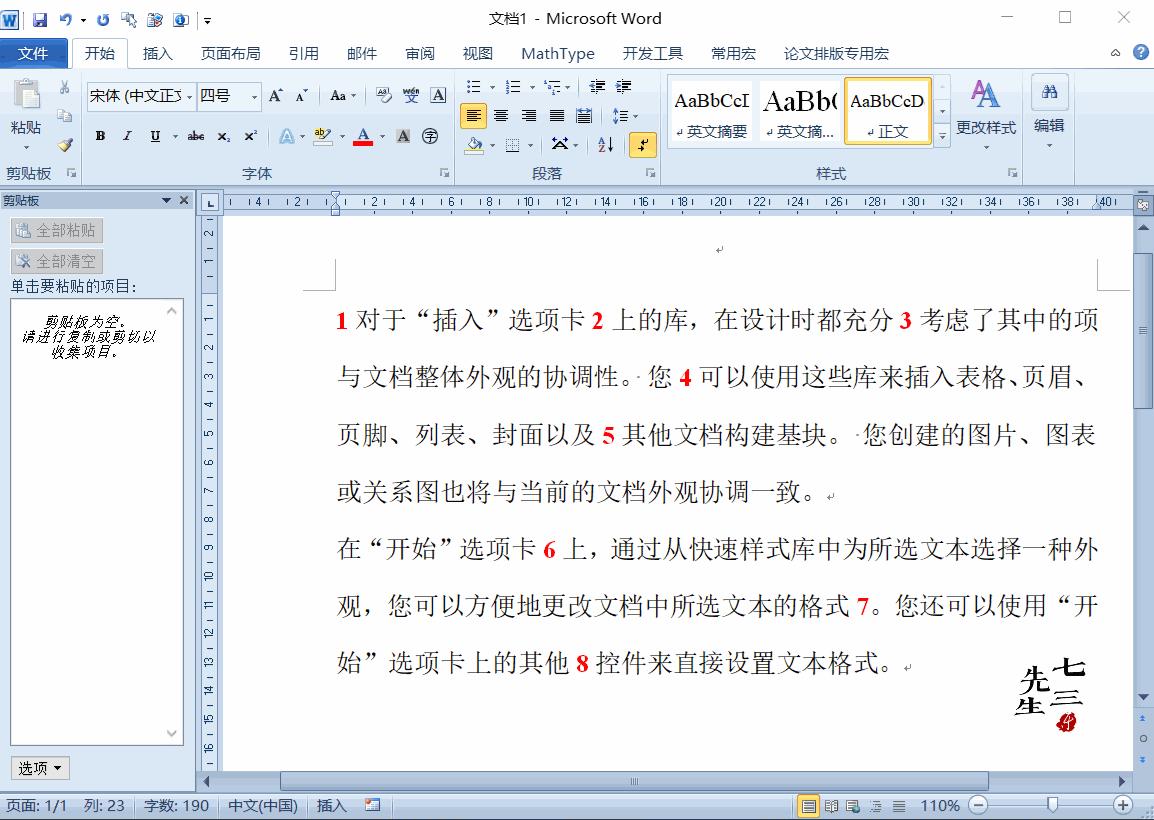The image size is (1154, 820).
Task: Select the 正文 quick style
Action: tap(886, 110)
